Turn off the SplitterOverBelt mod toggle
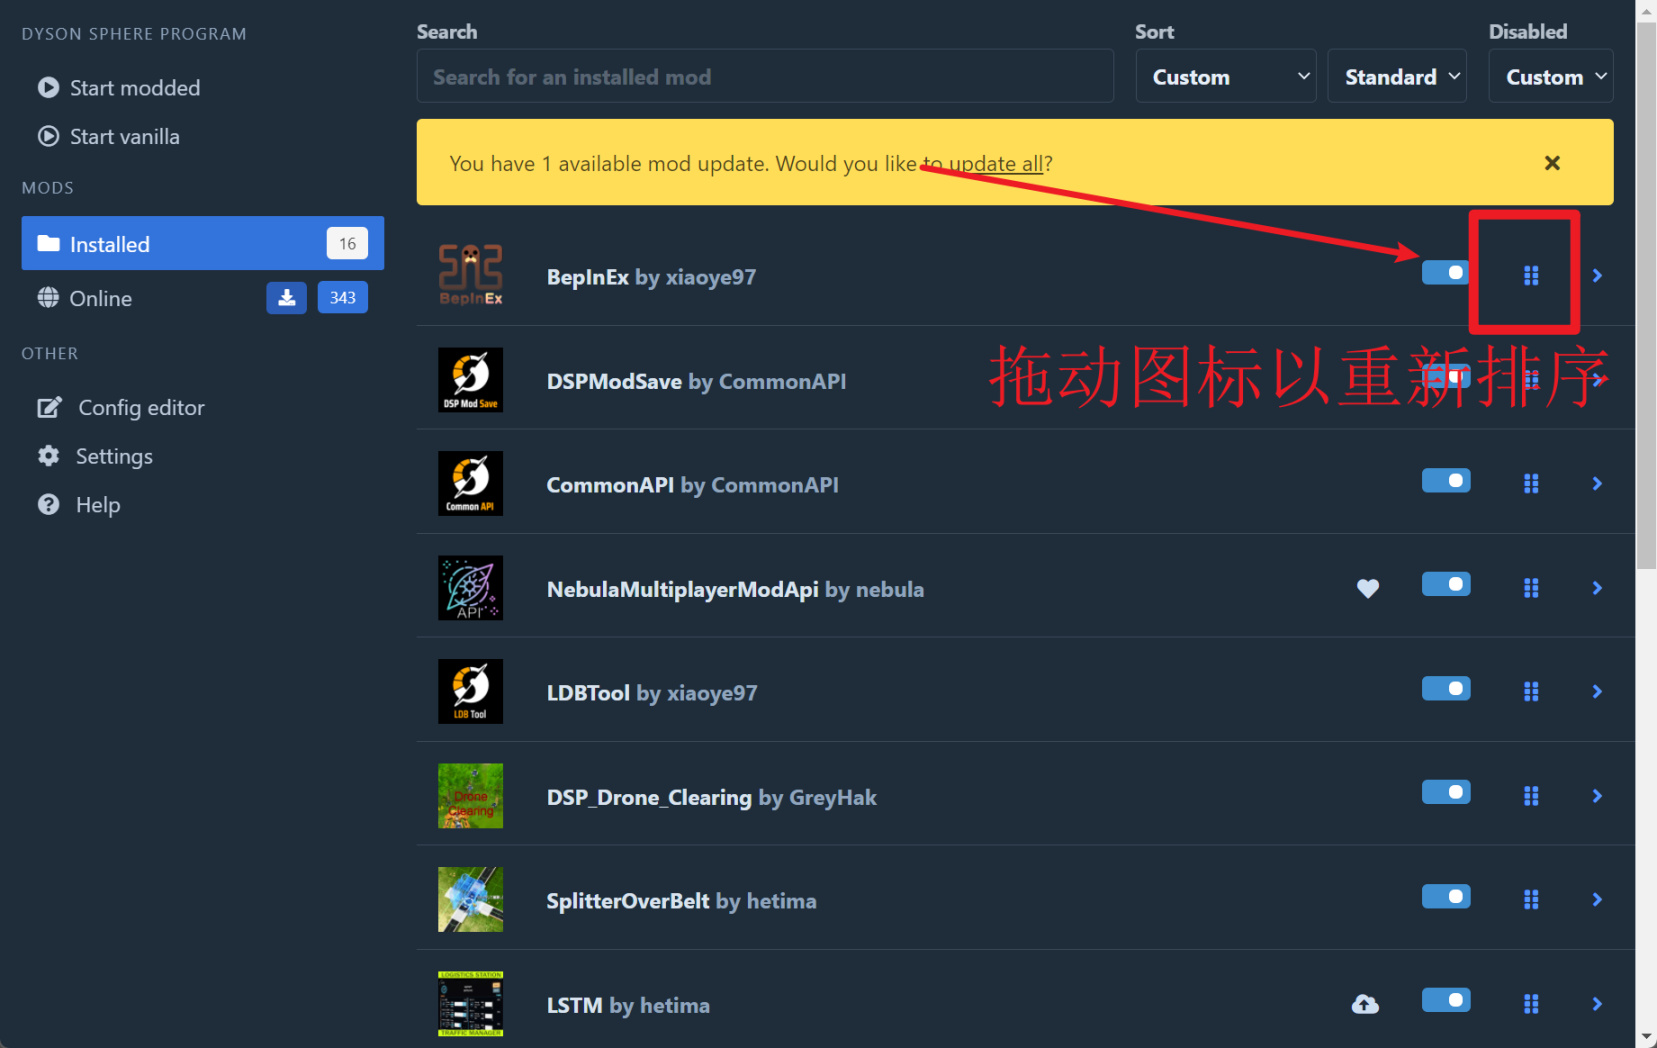1657x1048 pixels. tap(1446, 896)
